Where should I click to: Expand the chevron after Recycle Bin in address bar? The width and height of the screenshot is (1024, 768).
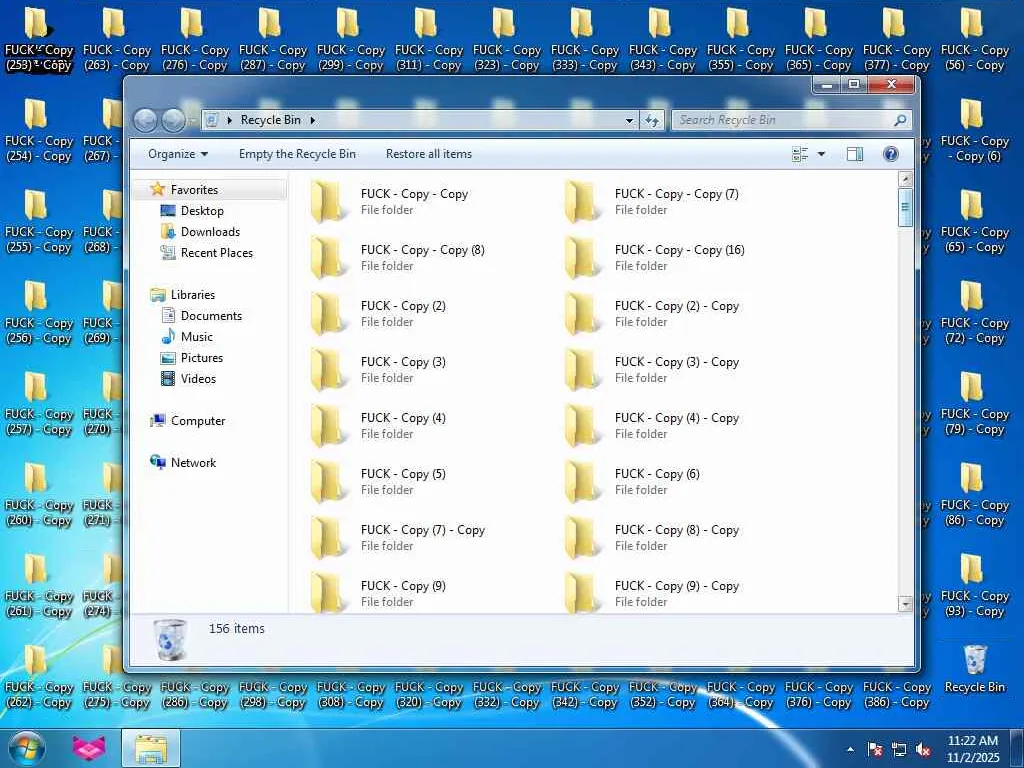coord(313,120)
